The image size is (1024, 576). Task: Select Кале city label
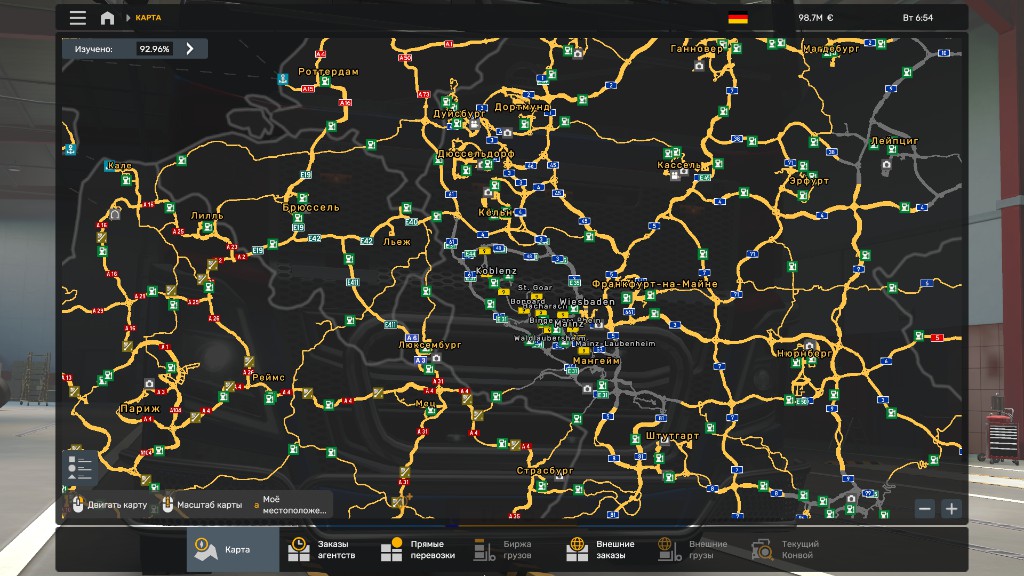point(120,166)
